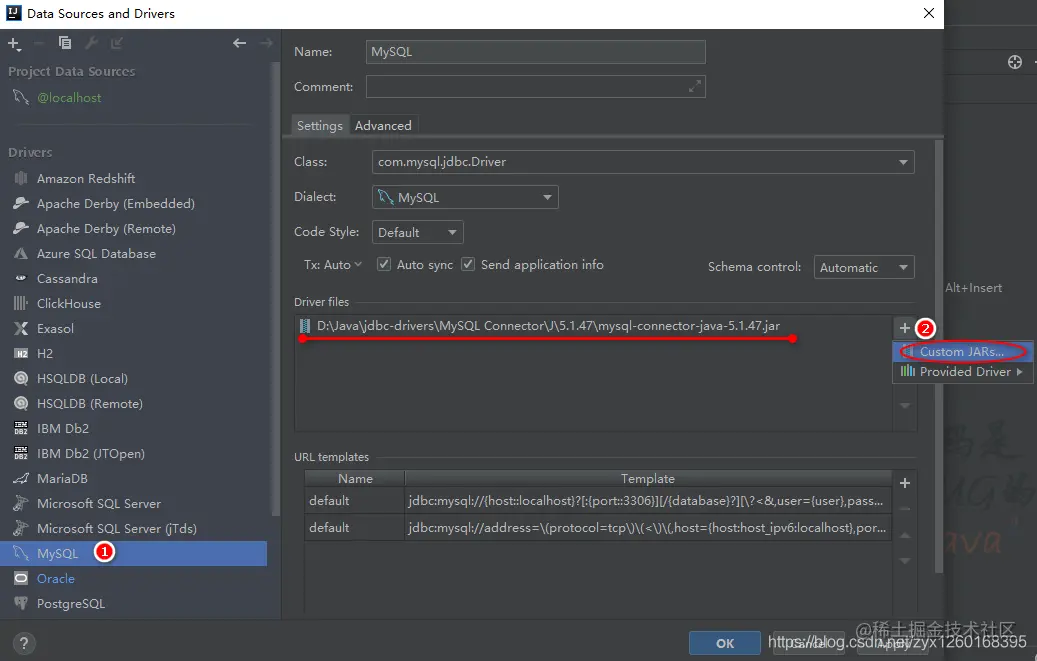
Task: Select the Cassandra driver entry
Action: [67, 279]
